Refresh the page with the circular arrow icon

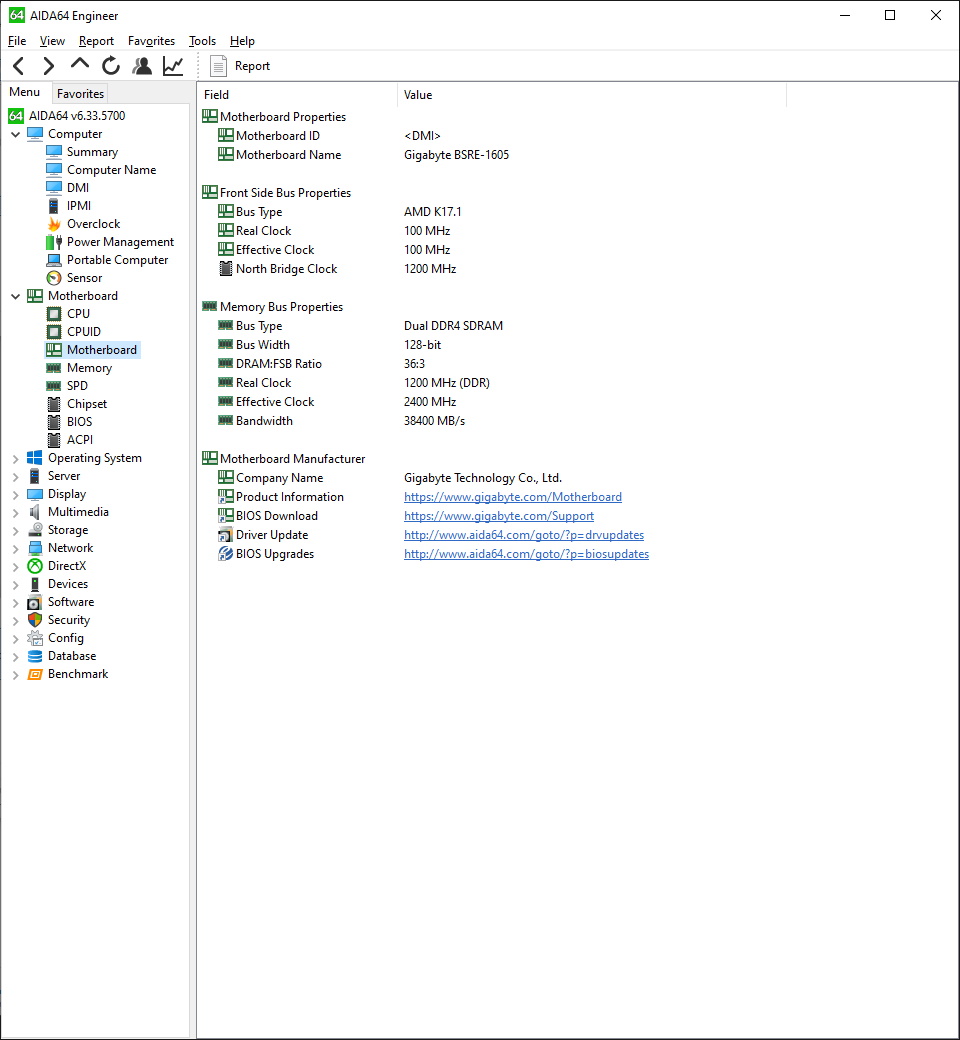tap(111, 66)
